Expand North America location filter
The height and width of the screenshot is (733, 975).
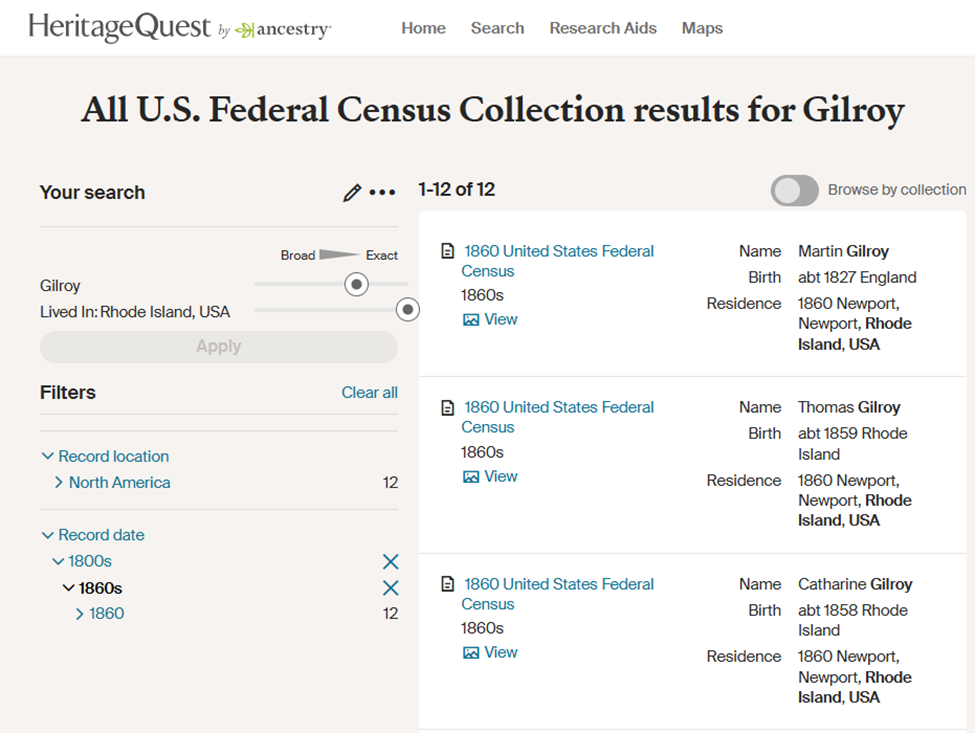[x=59, y=483]
